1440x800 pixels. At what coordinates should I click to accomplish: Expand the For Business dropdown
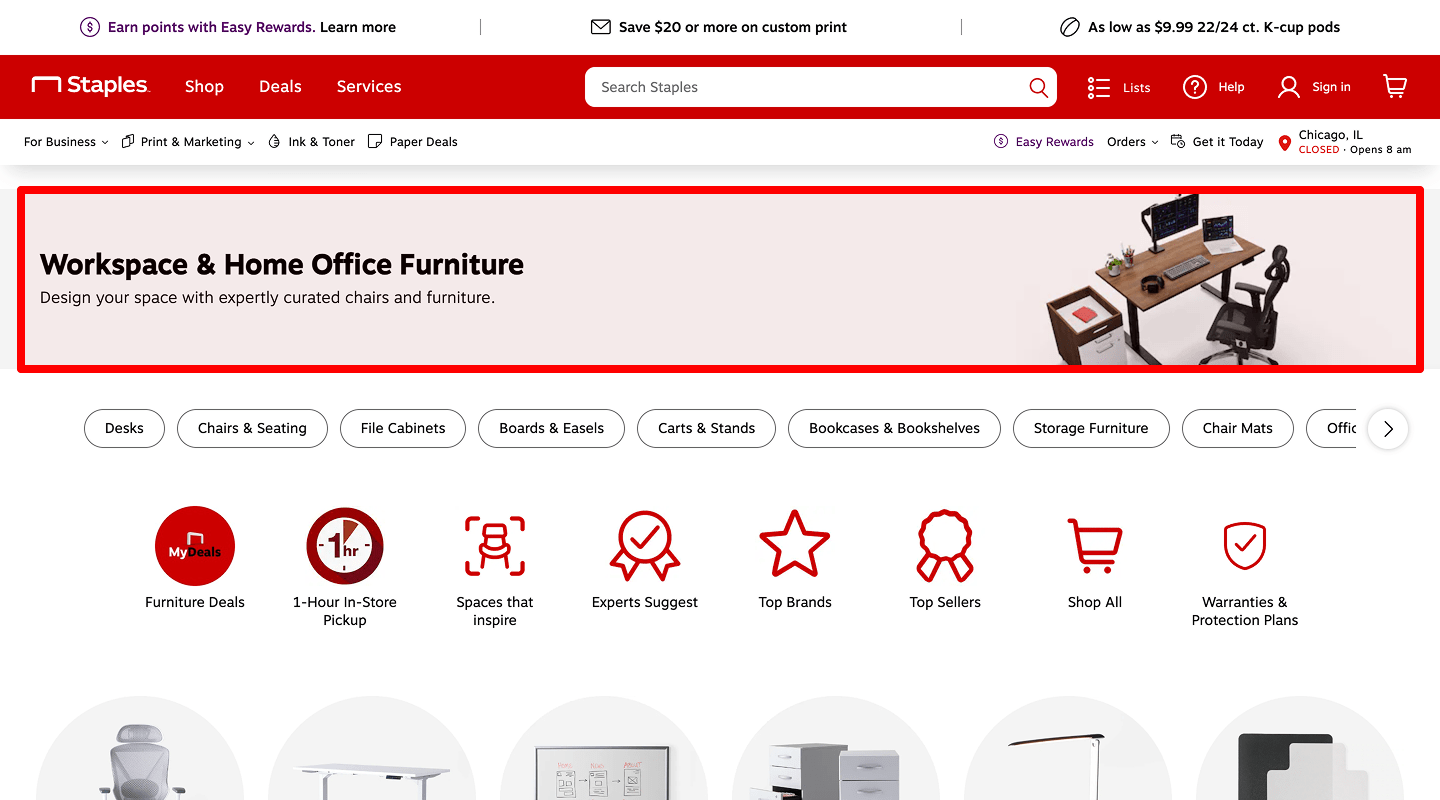[66, 142]
